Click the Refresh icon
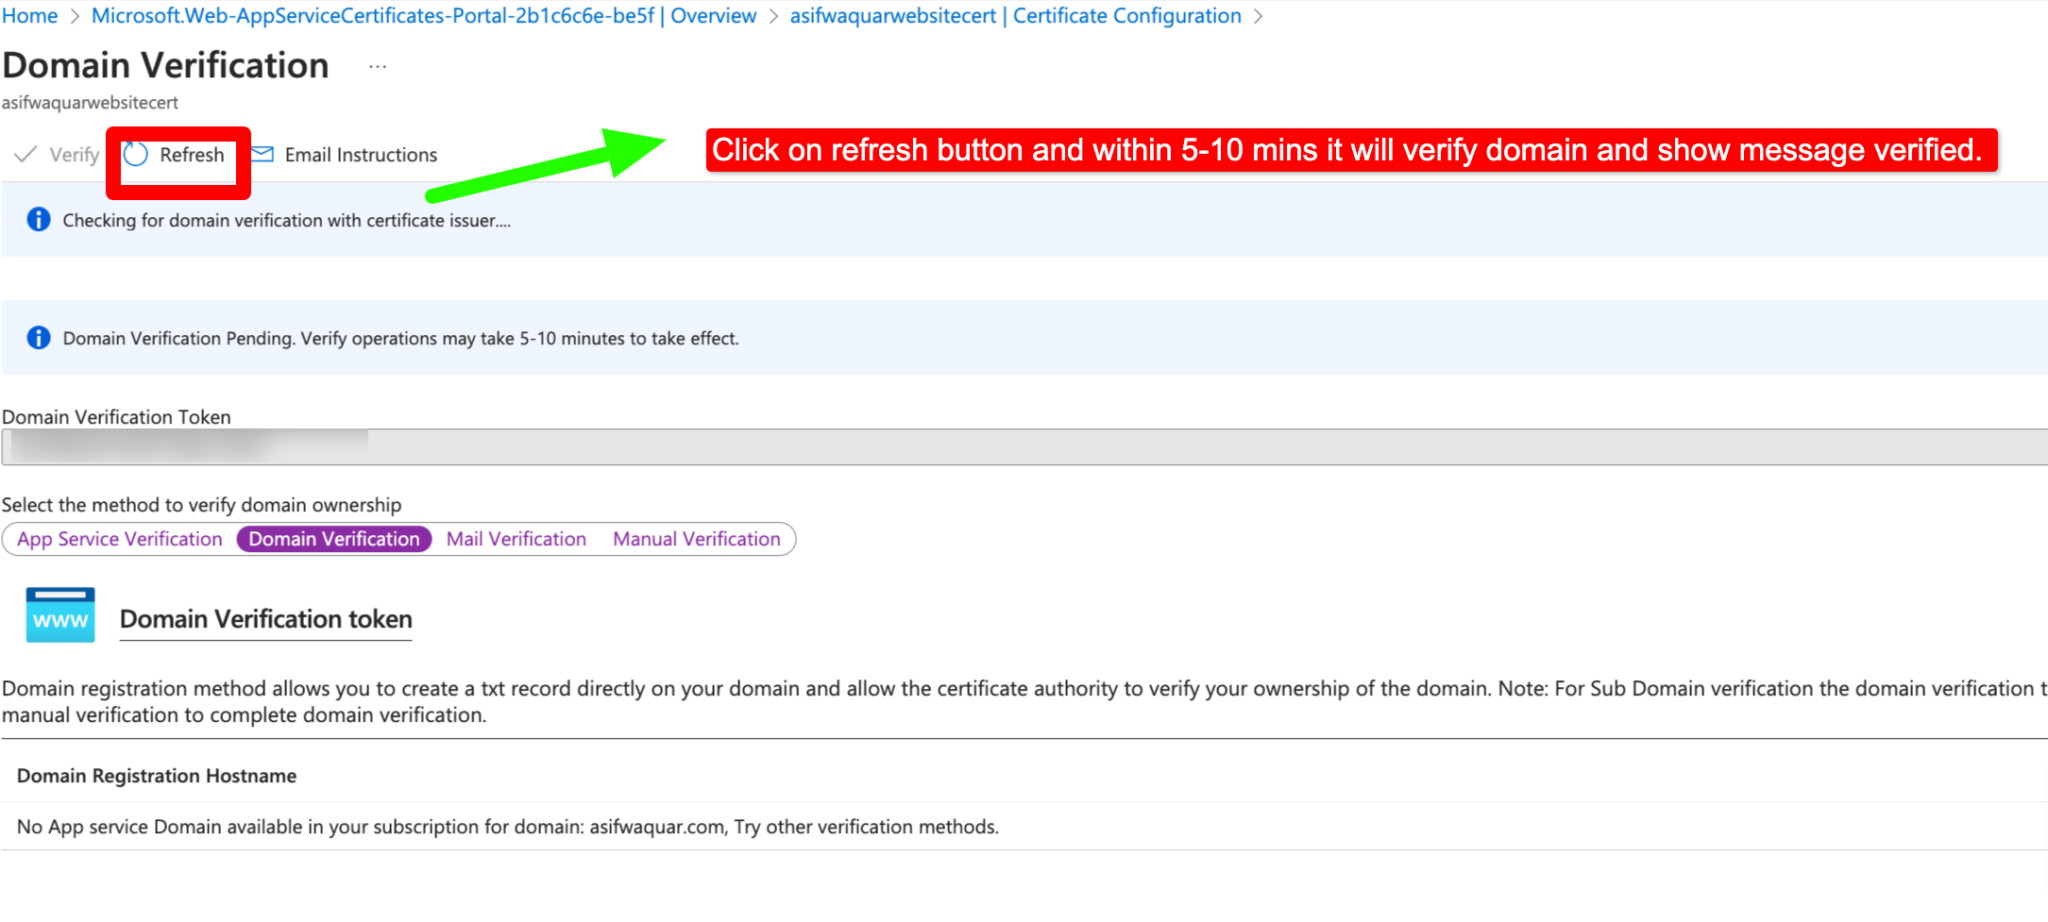This screenshot has width=2048, height=922. (136, 154)
